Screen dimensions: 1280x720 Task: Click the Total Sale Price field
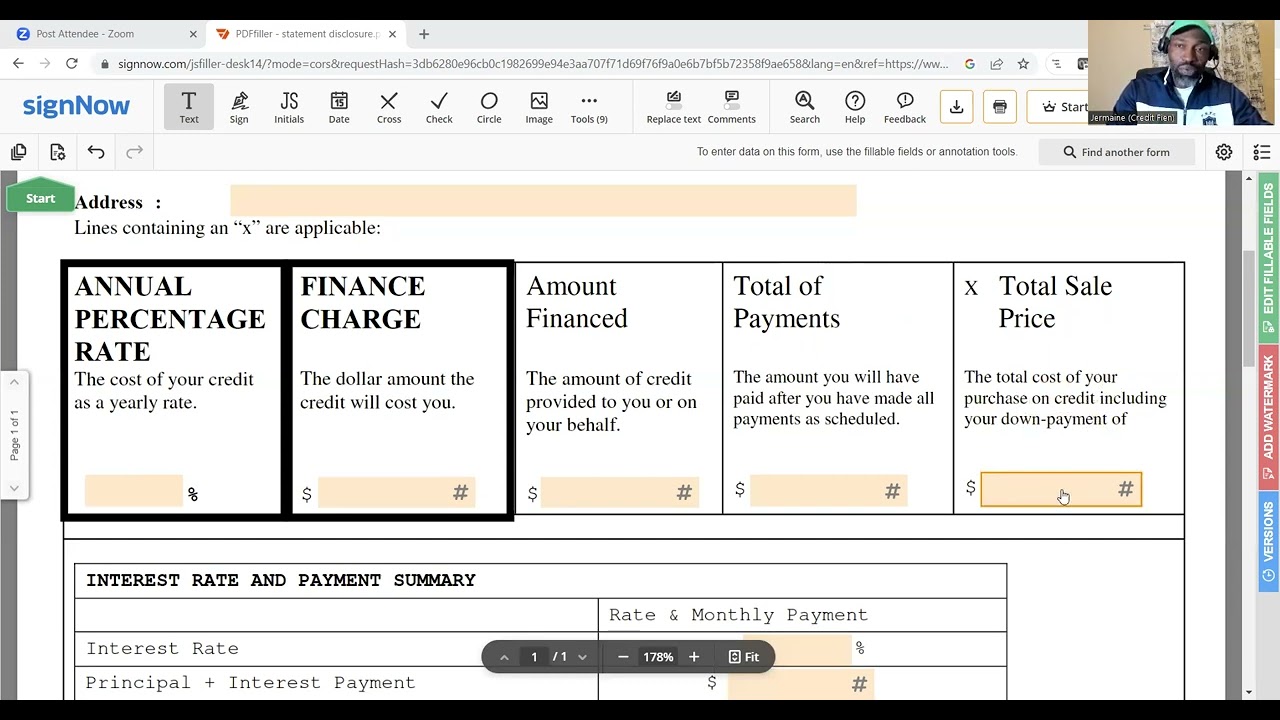point(1061,489)
